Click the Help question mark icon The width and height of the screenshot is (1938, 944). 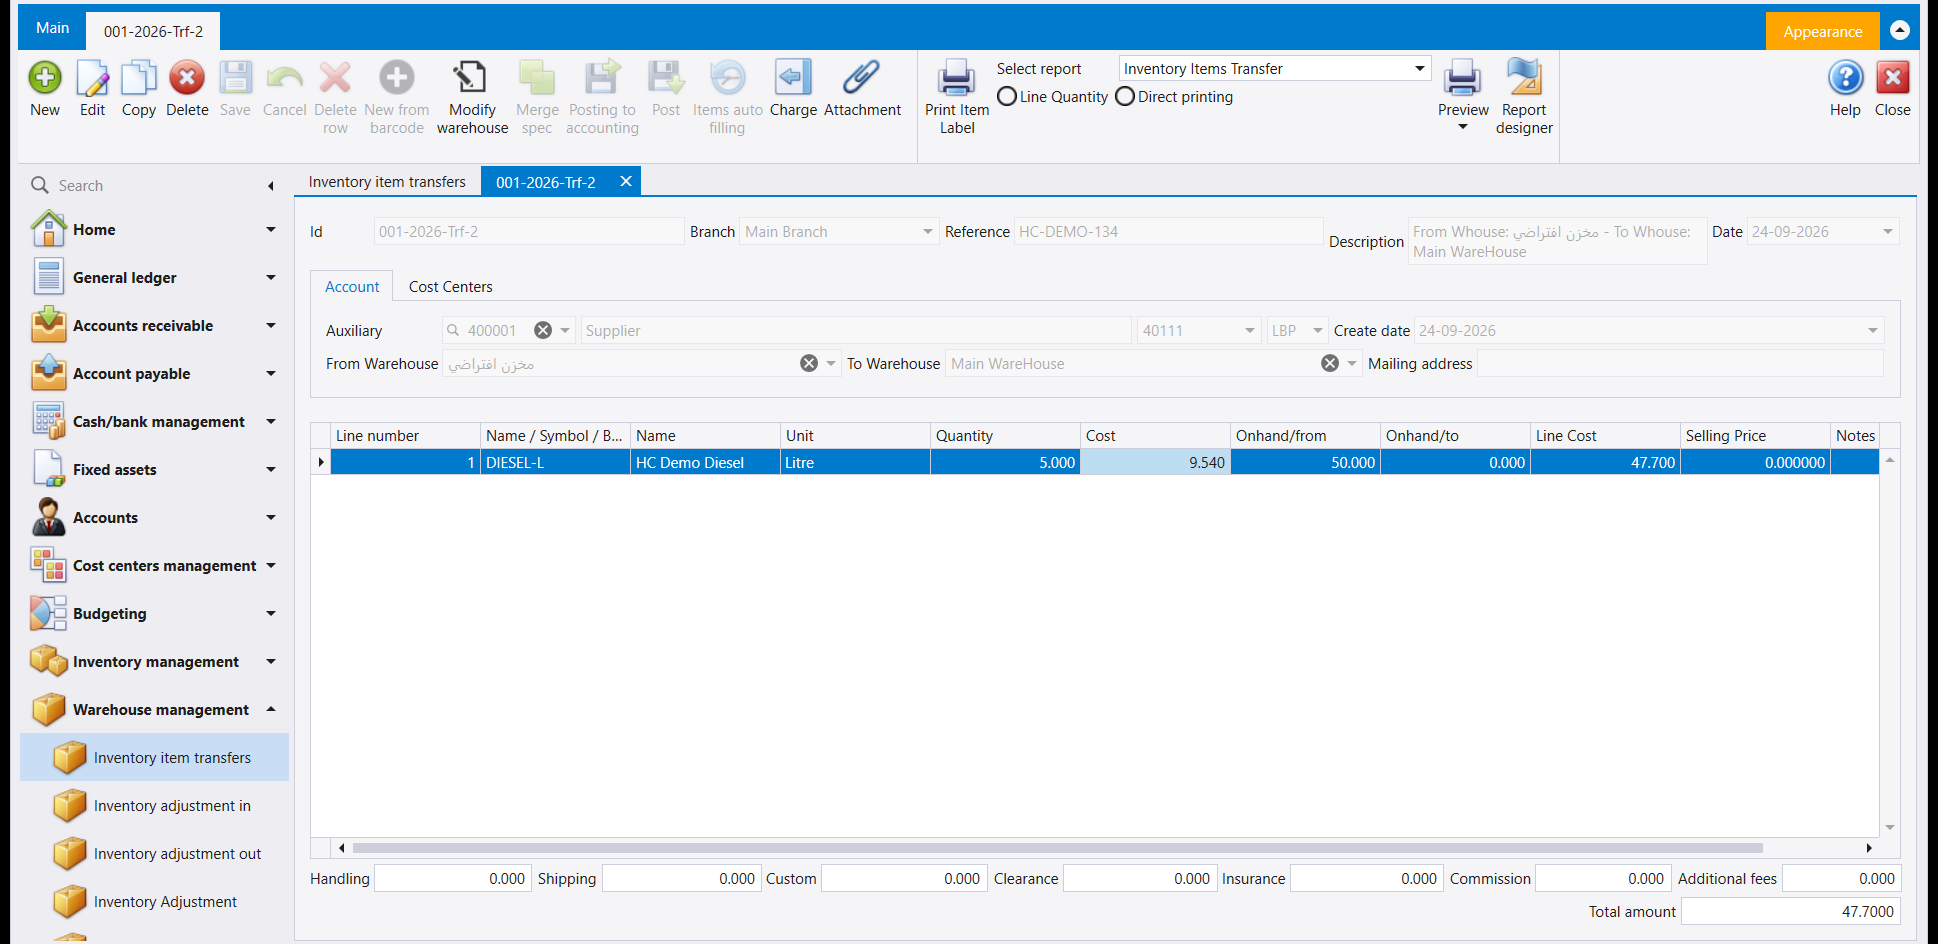(1845, 78)
